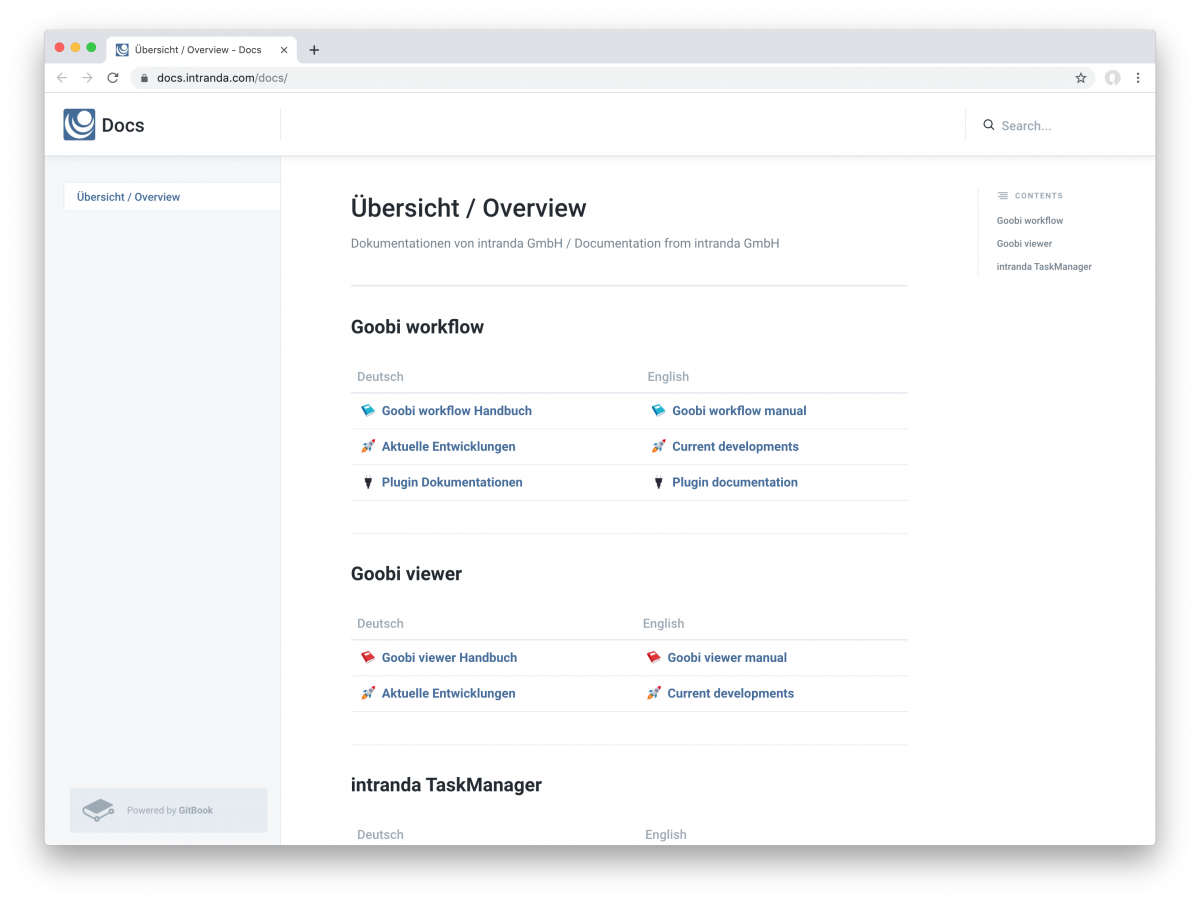This screenshot has width=1200, height=904.
Task: Select the rocket icon next to Current developments
Action: (658, 446)
